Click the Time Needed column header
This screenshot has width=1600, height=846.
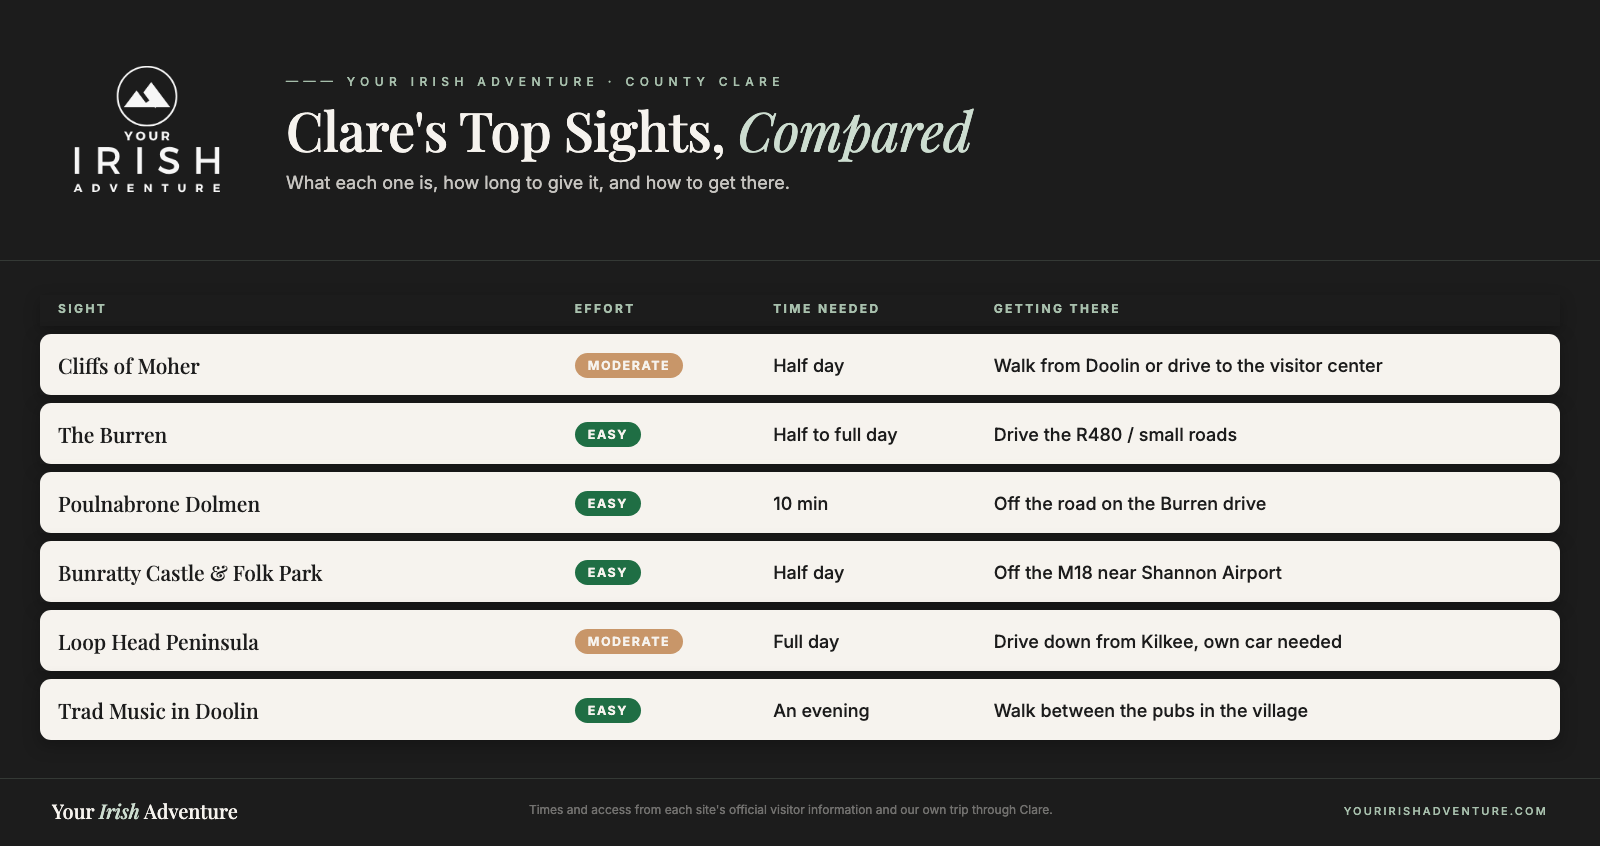[826, 309]
